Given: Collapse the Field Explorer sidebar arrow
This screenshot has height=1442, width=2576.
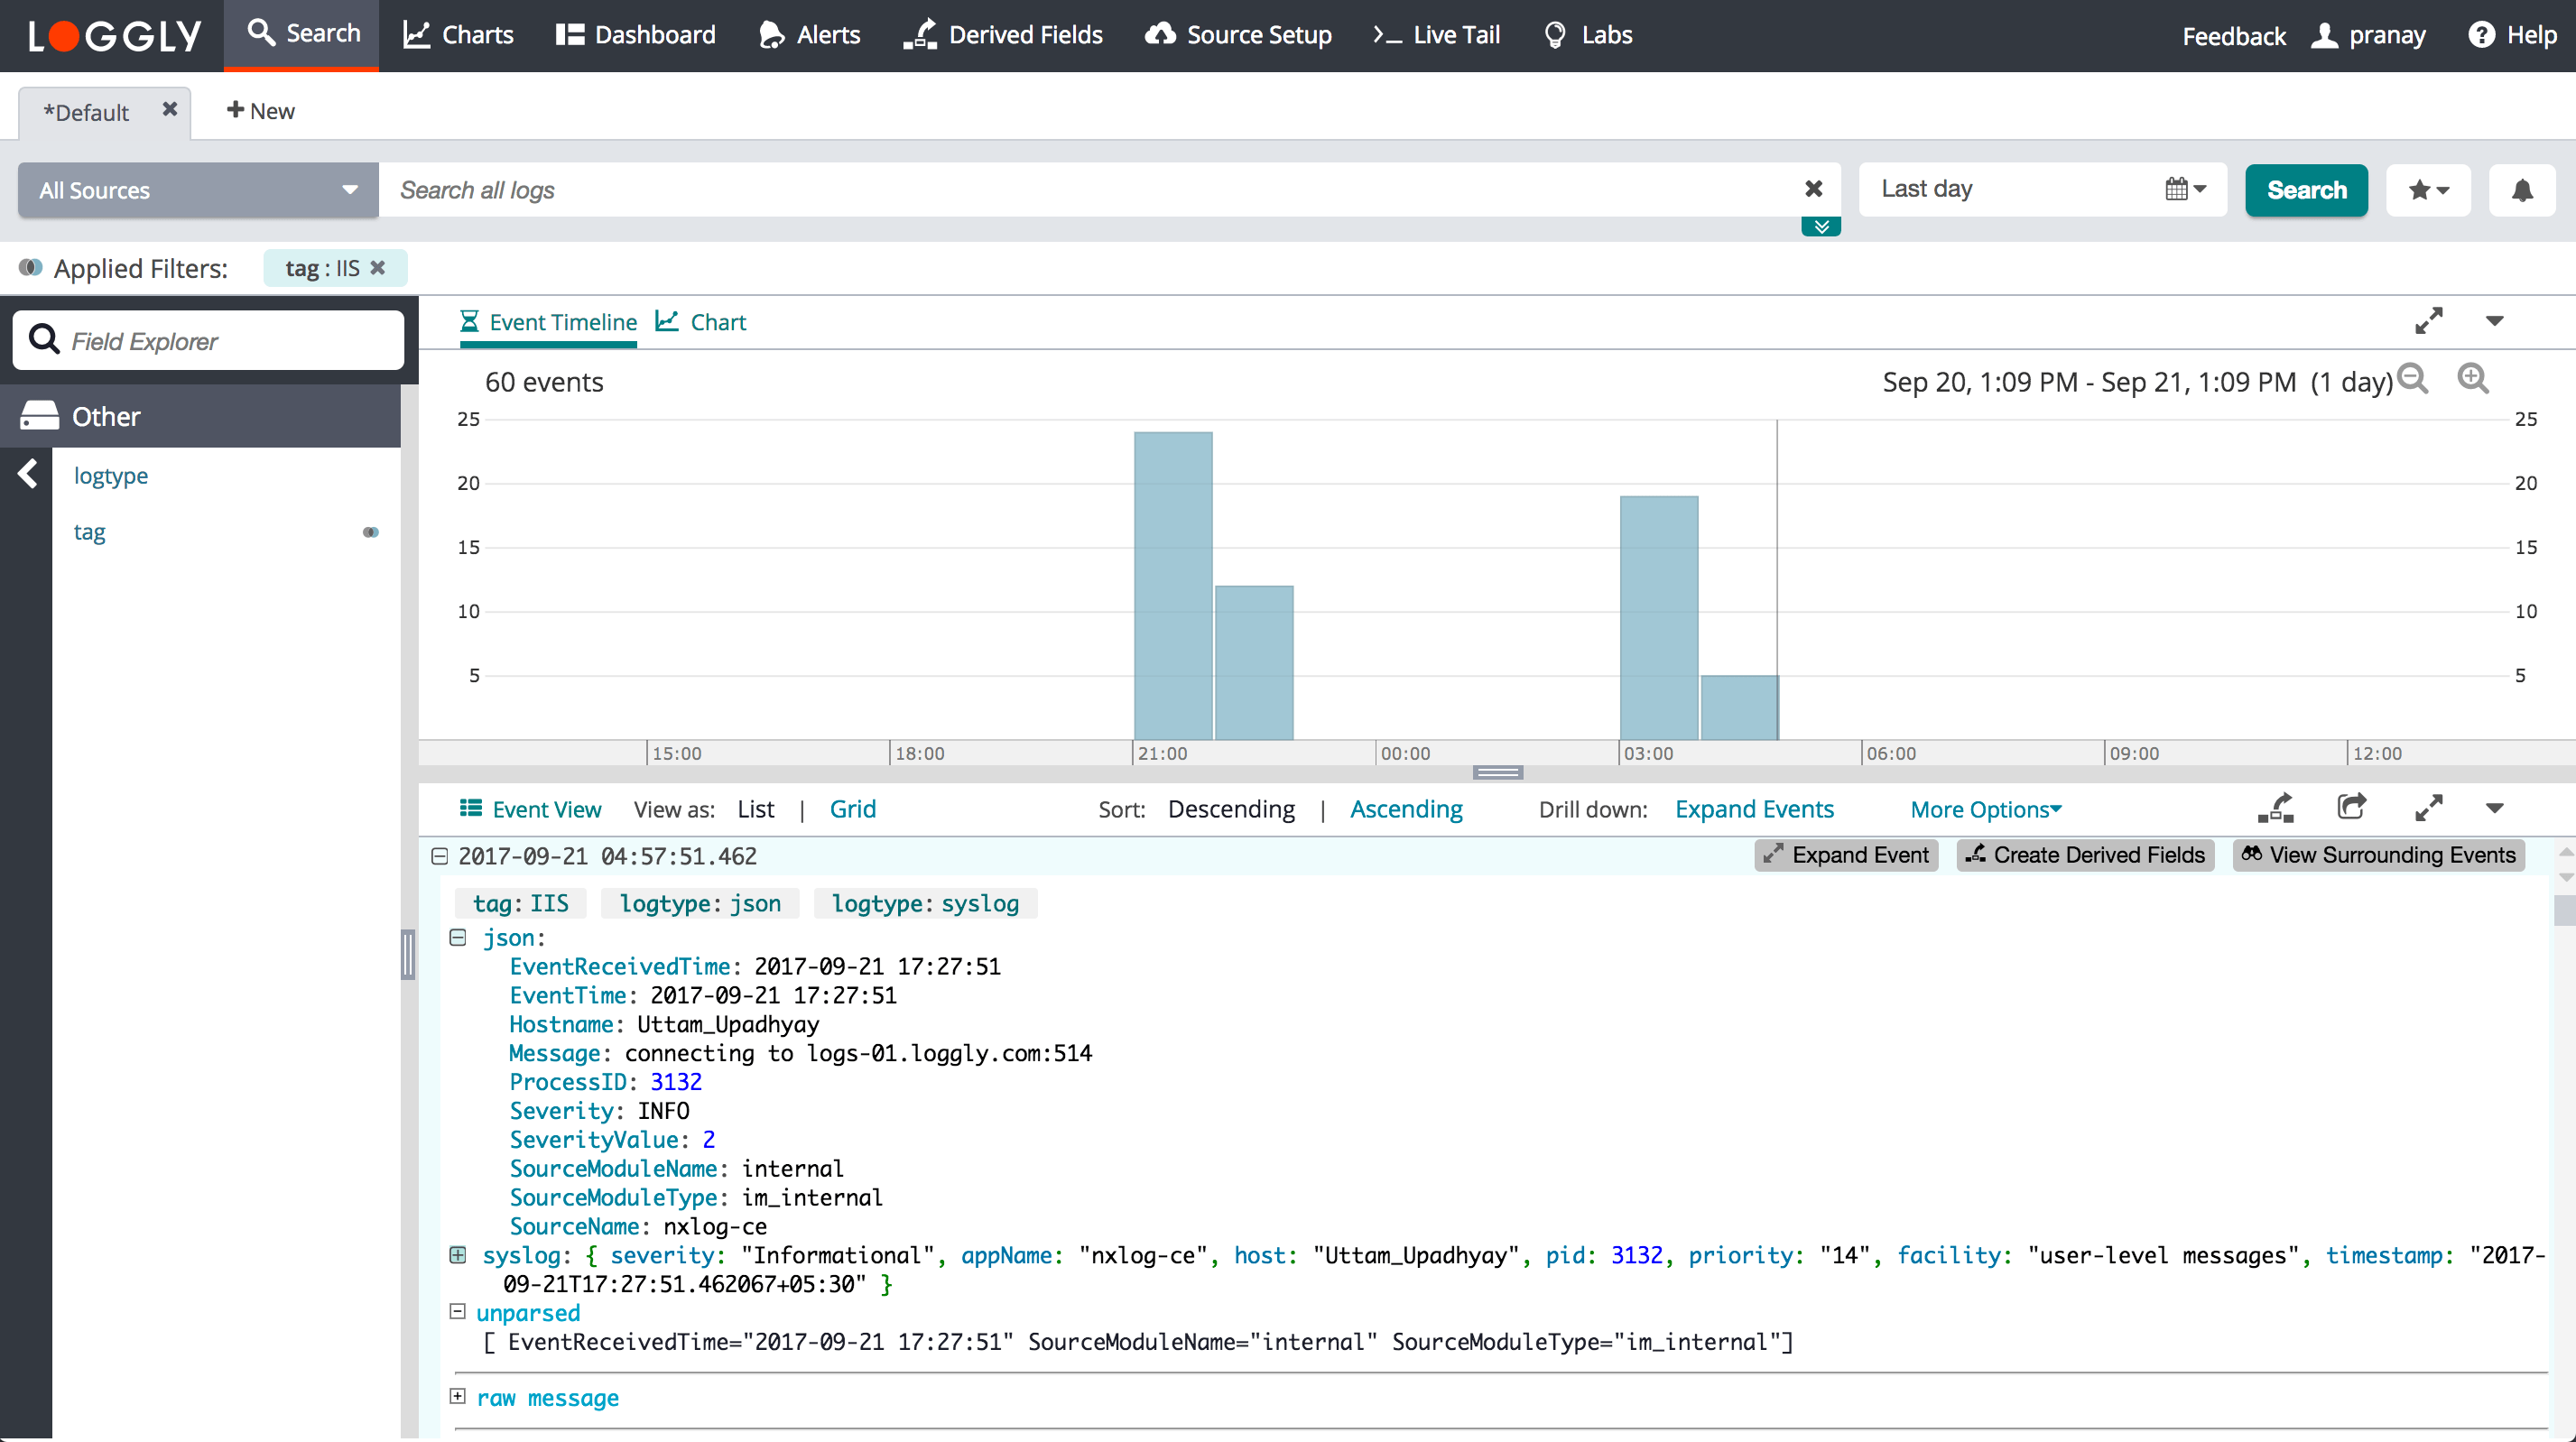Looking at the screenshot, I should [x=27, y=474].
